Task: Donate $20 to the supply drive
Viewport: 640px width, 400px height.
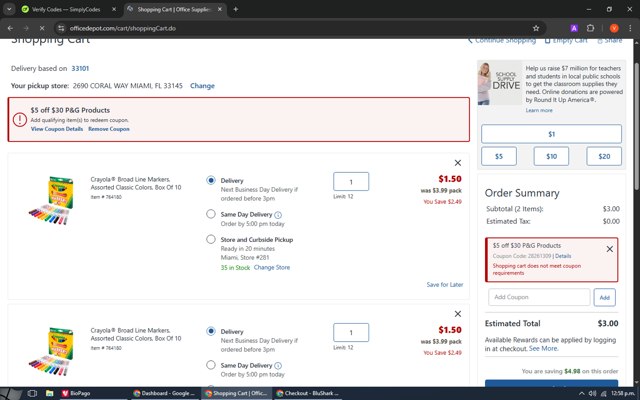Action: point(604,156)
